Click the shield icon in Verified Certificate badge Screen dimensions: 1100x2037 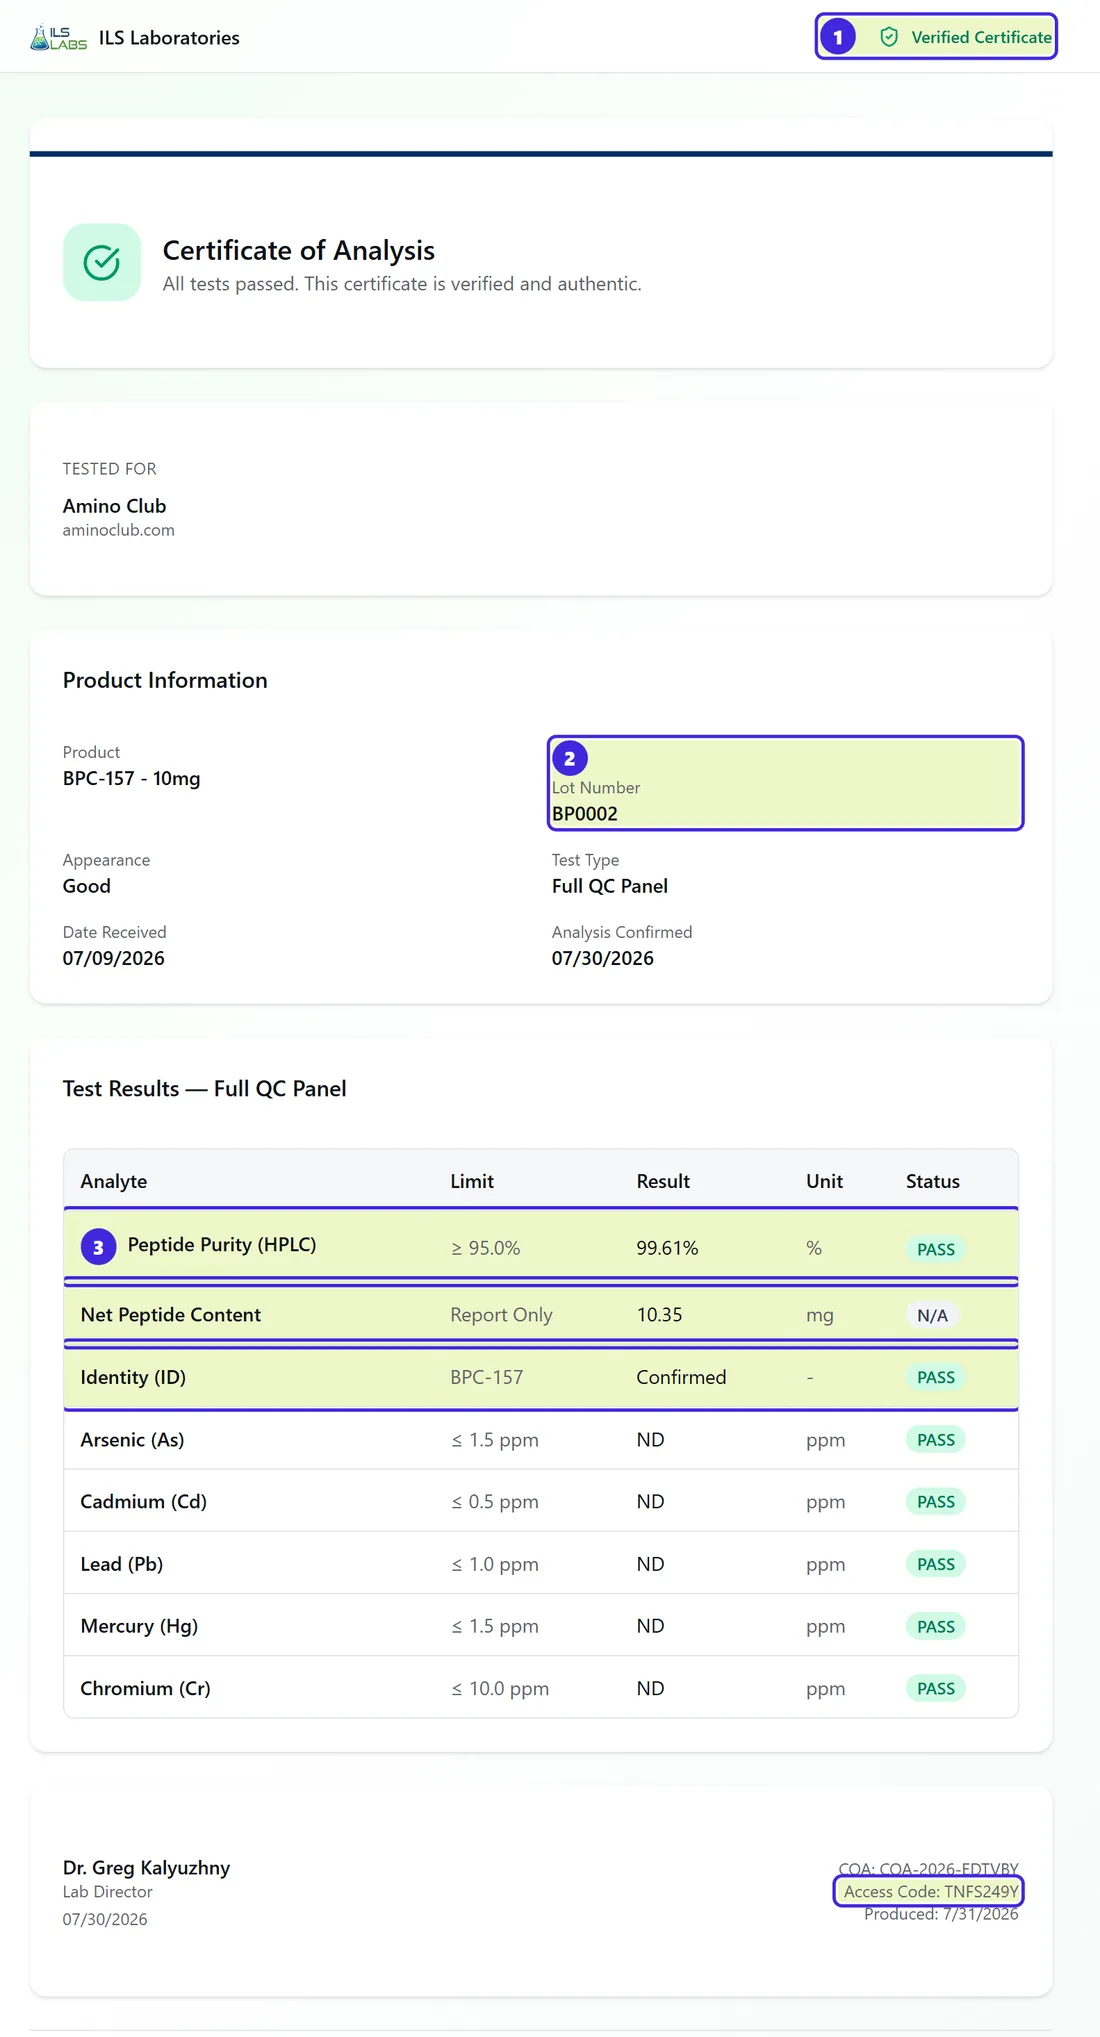[x=889, y=37]
